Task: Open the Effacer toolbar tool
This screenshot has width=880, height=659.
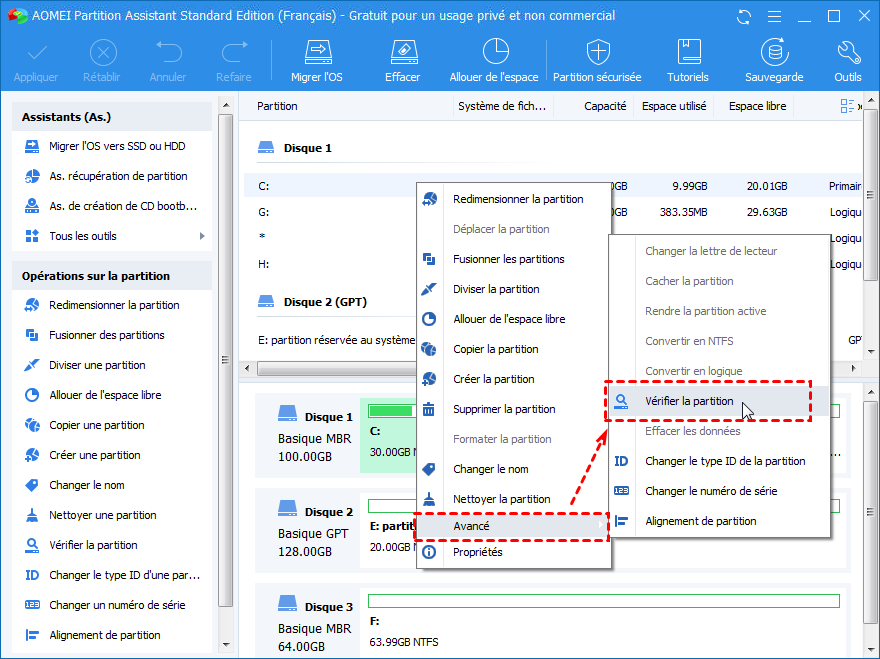Action: [x=403, y=61]
